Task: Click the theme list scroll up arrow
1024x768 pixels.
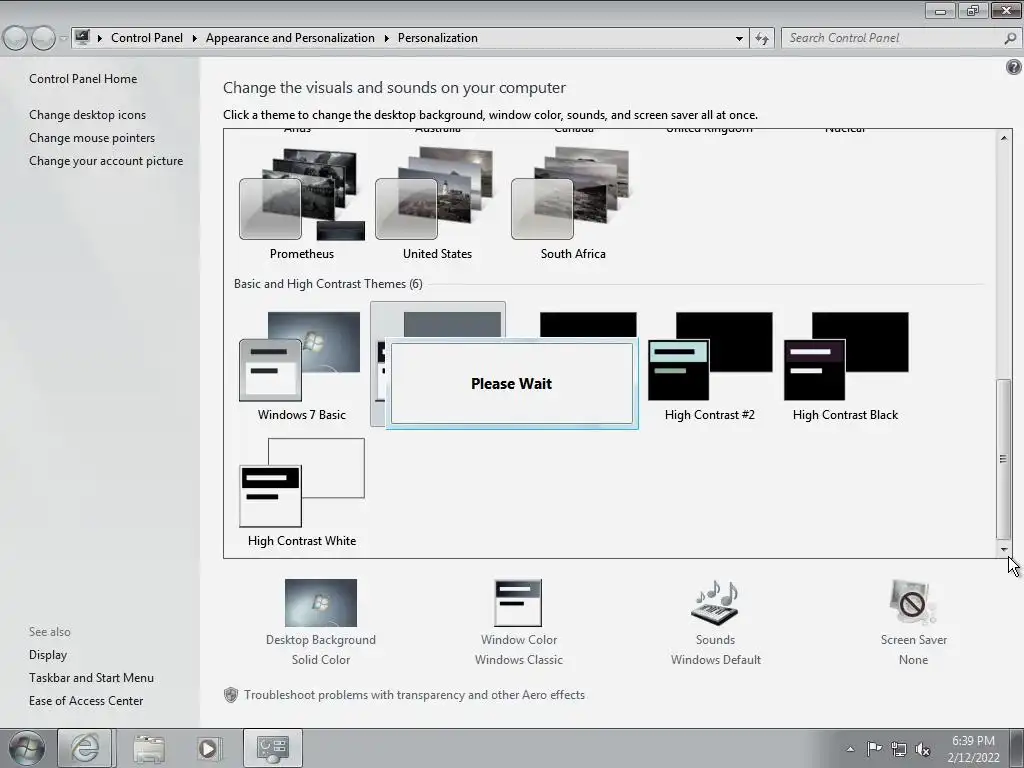Action: (x=1004, y=137)
